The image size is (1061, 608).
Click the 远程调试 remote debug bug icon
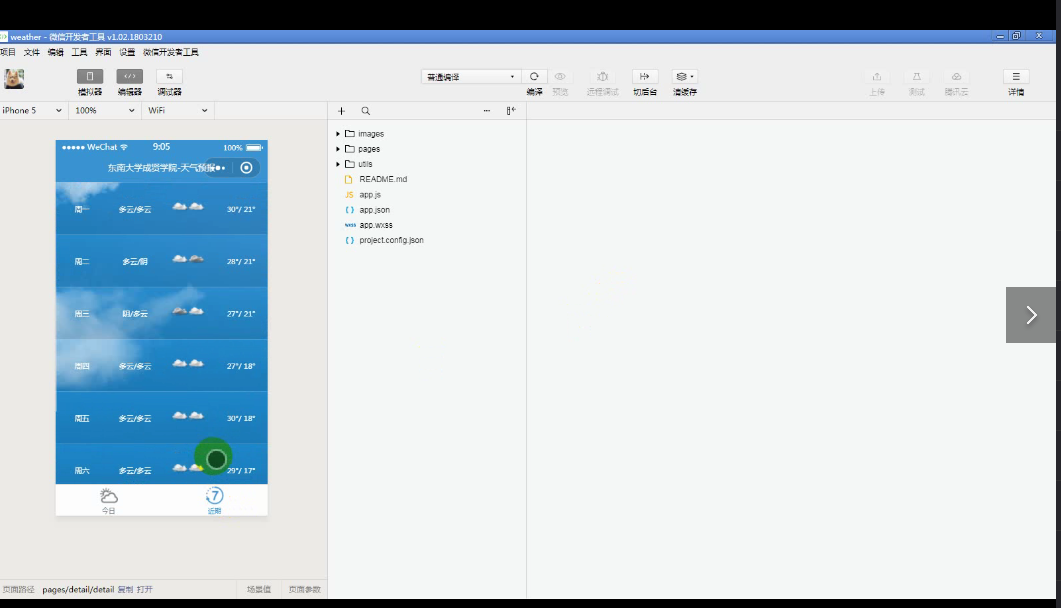point(602,76)
